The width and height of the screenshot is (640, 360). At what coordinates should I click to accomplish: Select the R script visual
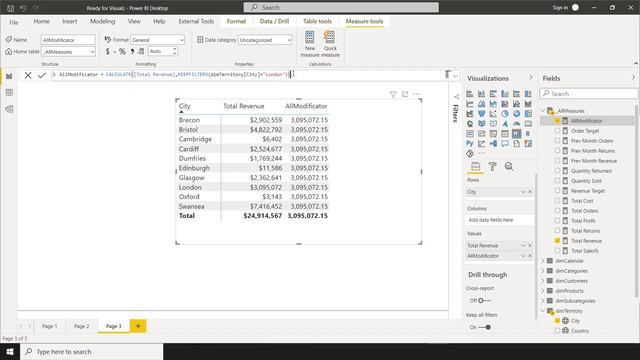point(528,133)
